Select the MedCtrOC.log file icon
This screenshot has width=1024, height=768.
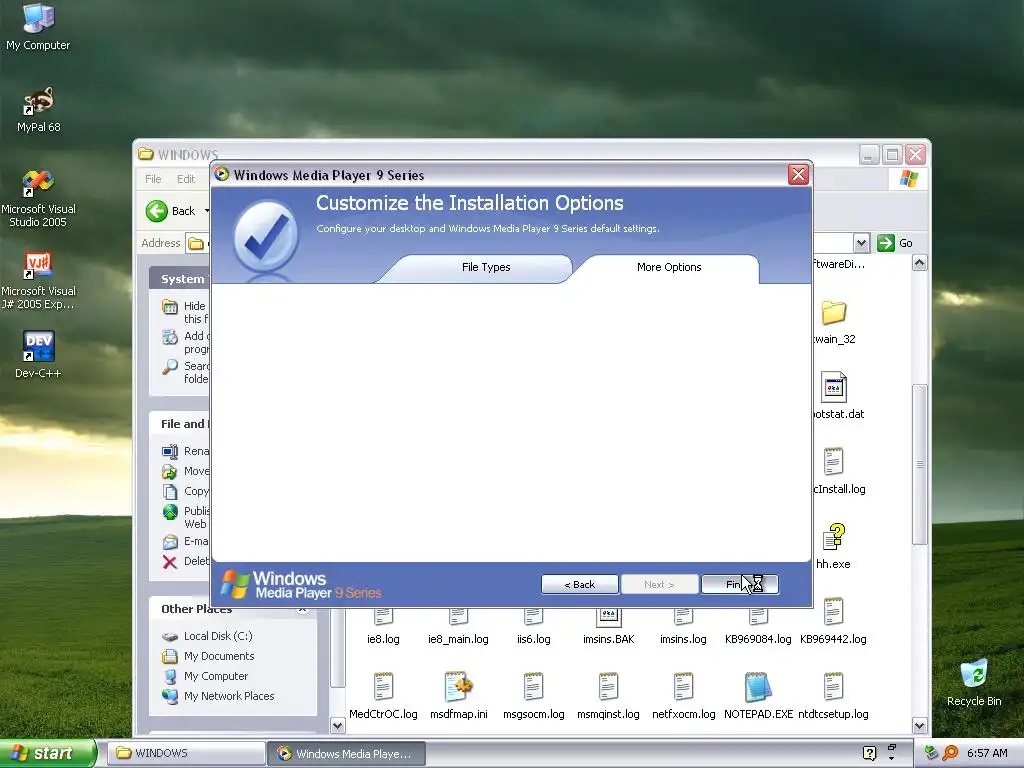[383, 687]
